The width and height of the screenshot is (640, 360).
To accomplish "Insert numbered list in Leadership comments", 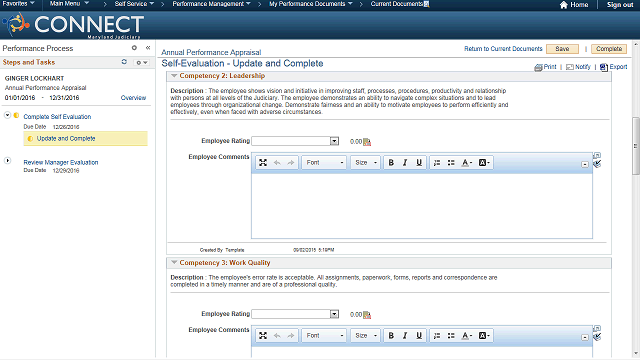I will click(x=437, y=162).
